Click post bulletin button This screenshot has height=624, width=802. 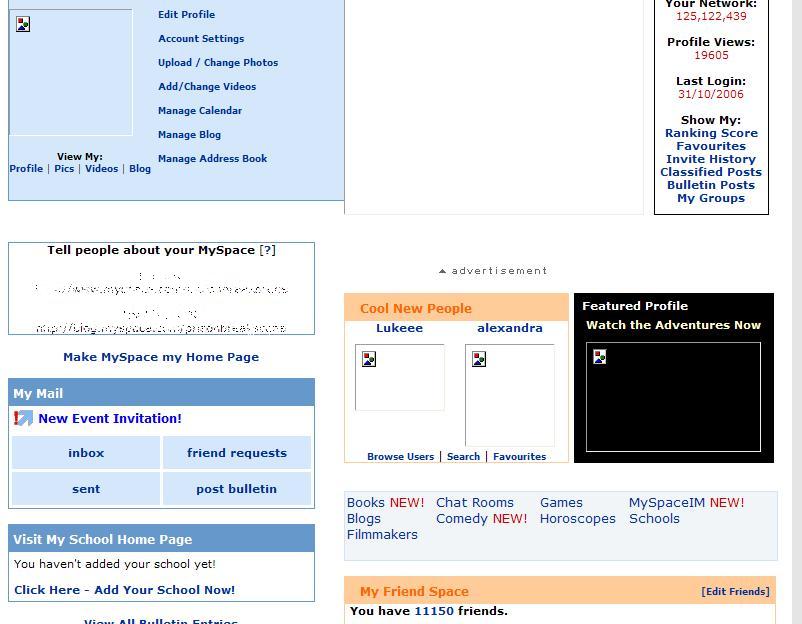click(237, 488)
